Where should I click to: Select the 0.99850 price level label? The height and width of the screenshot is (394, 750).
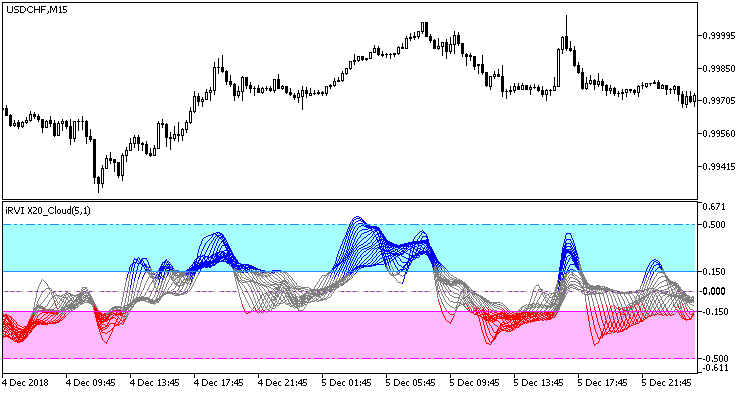pos(719,68)
